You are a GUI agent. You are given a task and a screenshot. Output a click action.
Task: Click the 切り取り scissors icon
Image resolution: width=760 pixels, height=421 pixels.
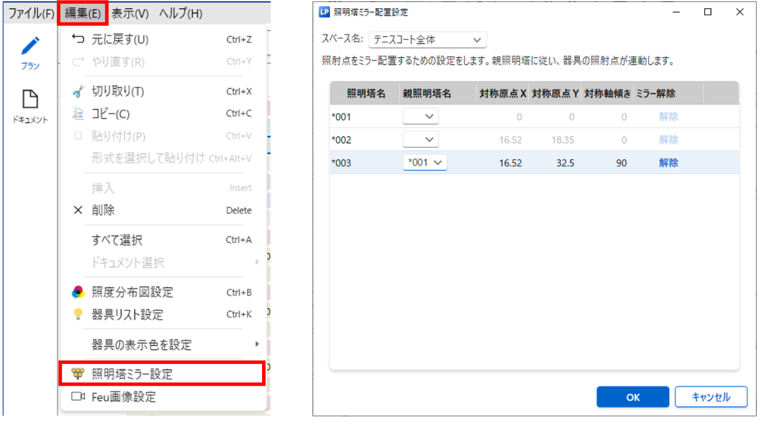(79, 91)
